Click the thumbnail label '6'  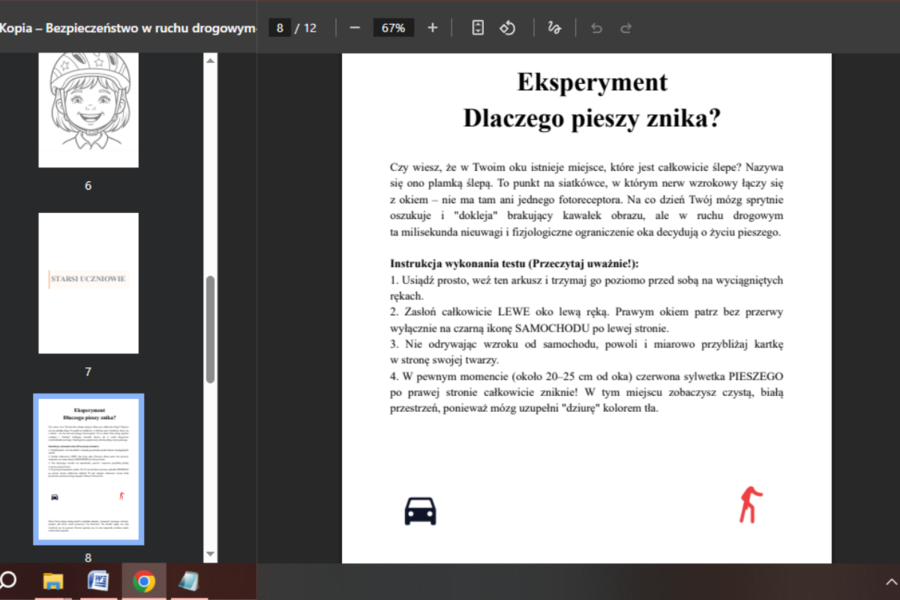coord(88,185)
